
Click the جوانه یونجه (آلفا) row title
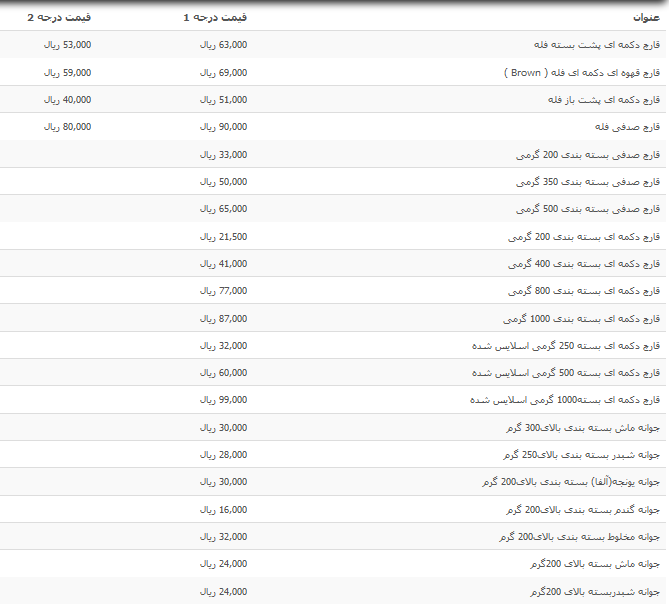(x=570, y=482)
